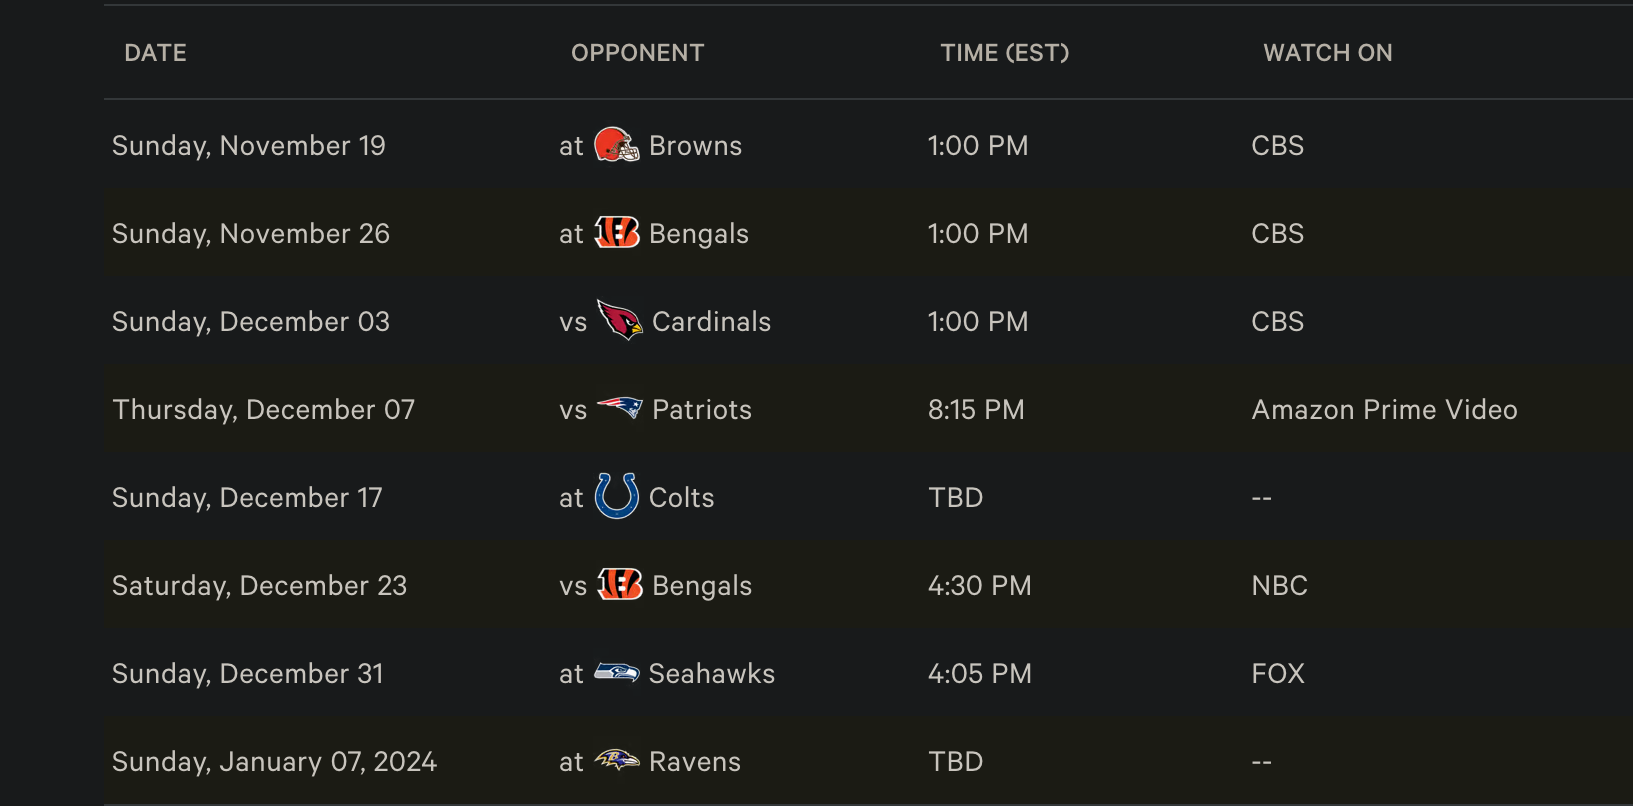Click the Bengals logo on December 23
1633x806 pixels.
point(619,584)
